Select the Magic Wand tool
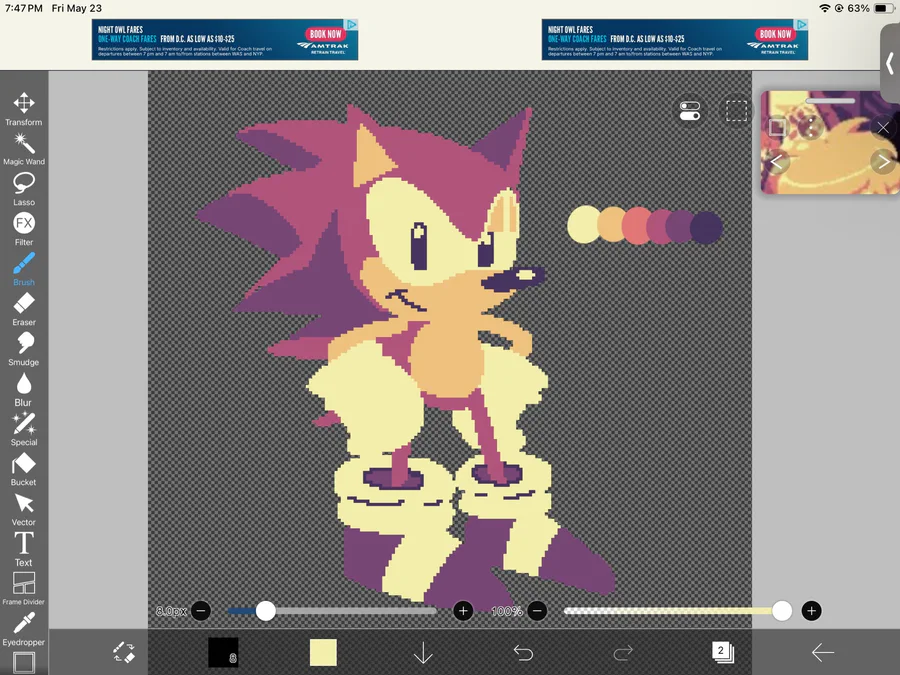This screenshot has height=675, width=900. tap(24, 149)
